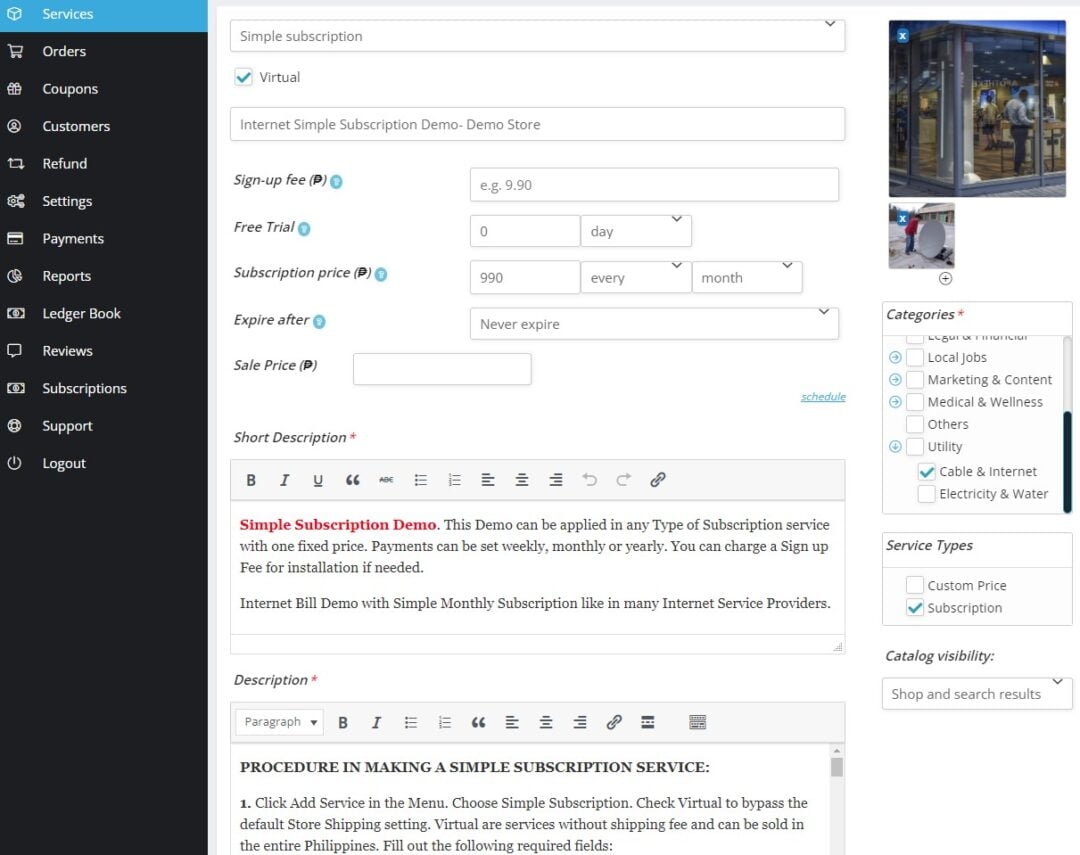This screenshot has width=1080, height=855.
Task: Align left in Description editor
Action: coord(512,723)
